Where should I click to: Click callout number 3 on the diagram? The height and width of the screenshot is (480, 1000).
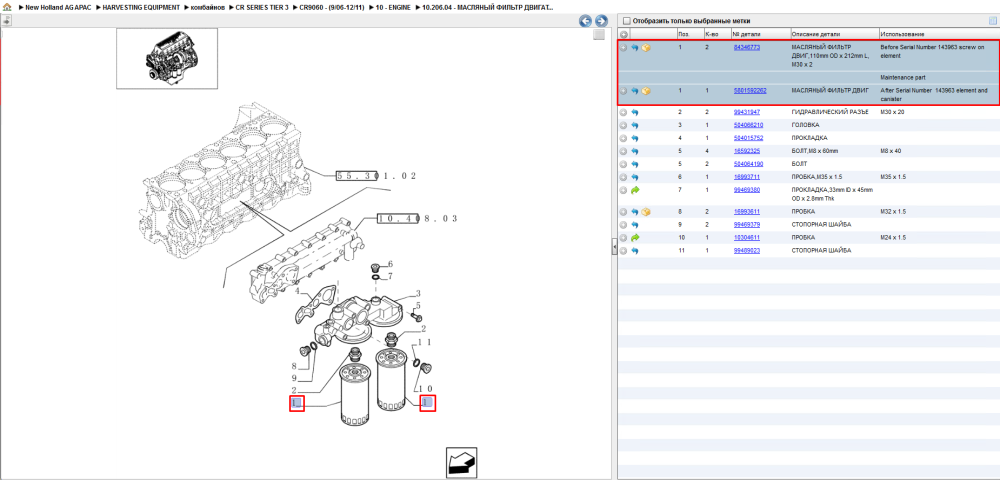(418, 294)
